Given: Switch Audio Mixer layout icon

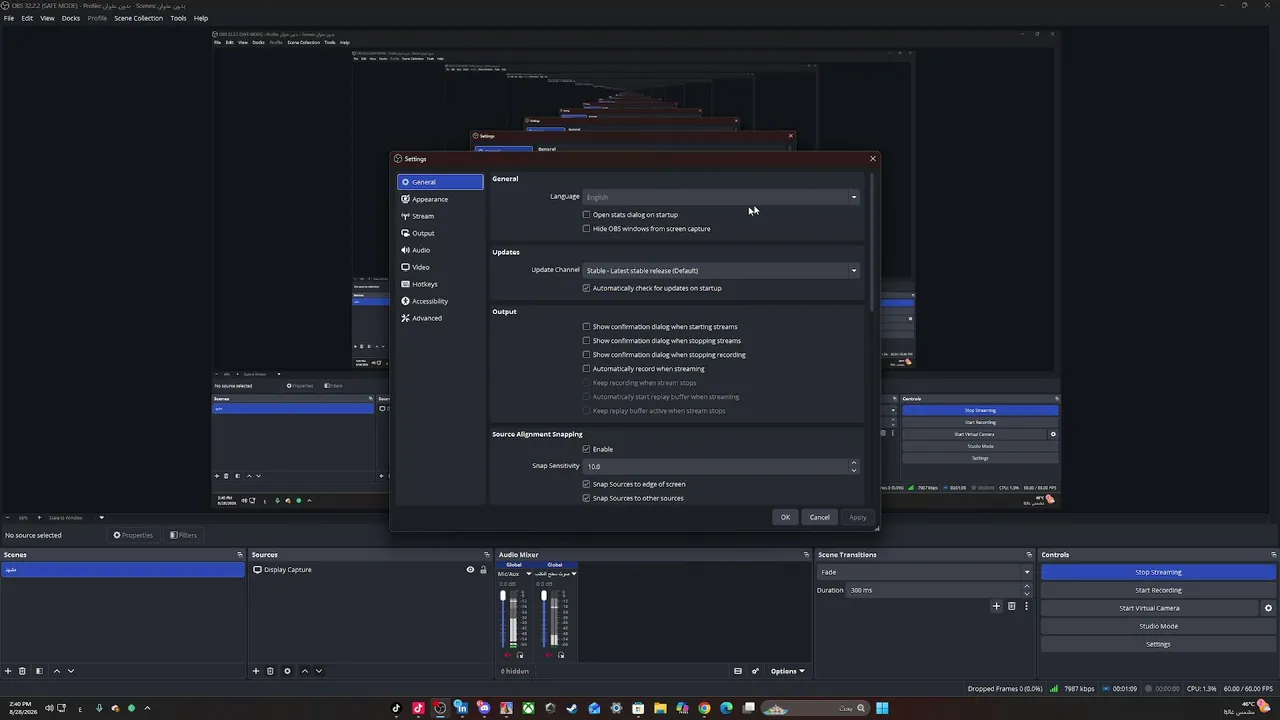Looking at the screenshot, I should [x=738, y=671].
